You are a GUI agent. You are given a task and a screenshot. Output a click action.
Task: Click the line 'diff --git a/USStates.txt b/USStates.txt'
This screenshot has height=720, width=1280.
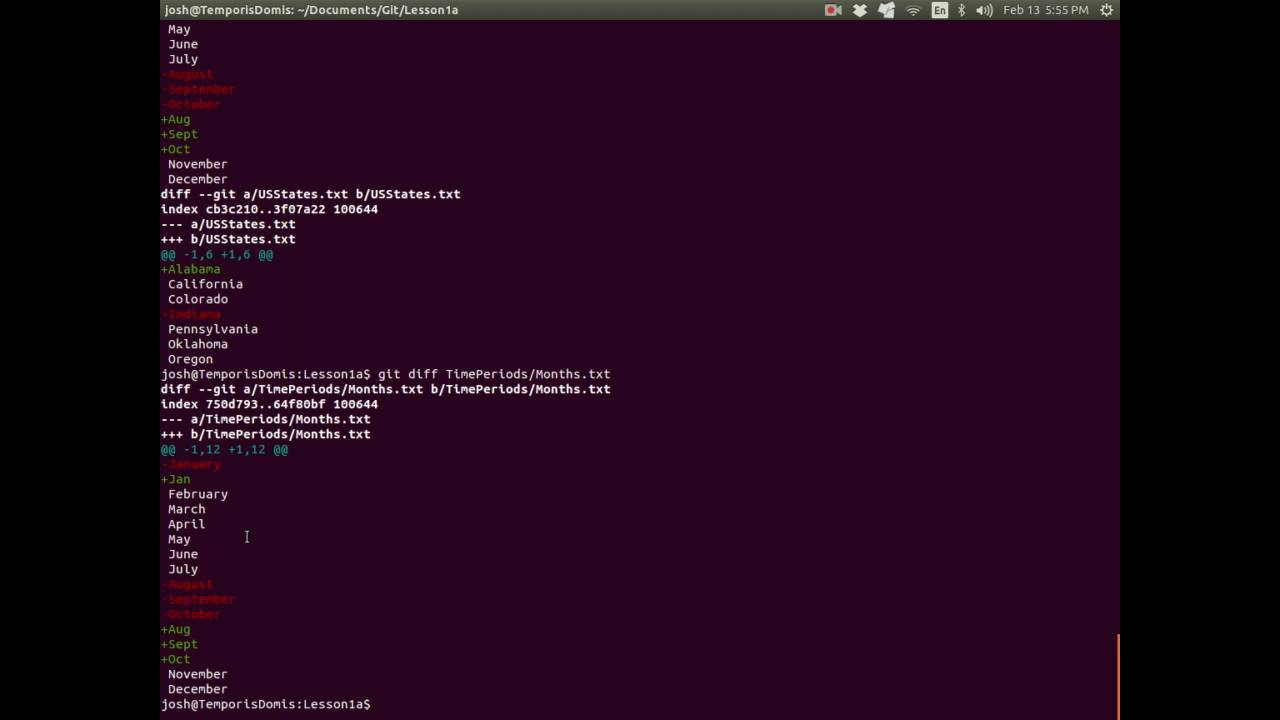311,194
